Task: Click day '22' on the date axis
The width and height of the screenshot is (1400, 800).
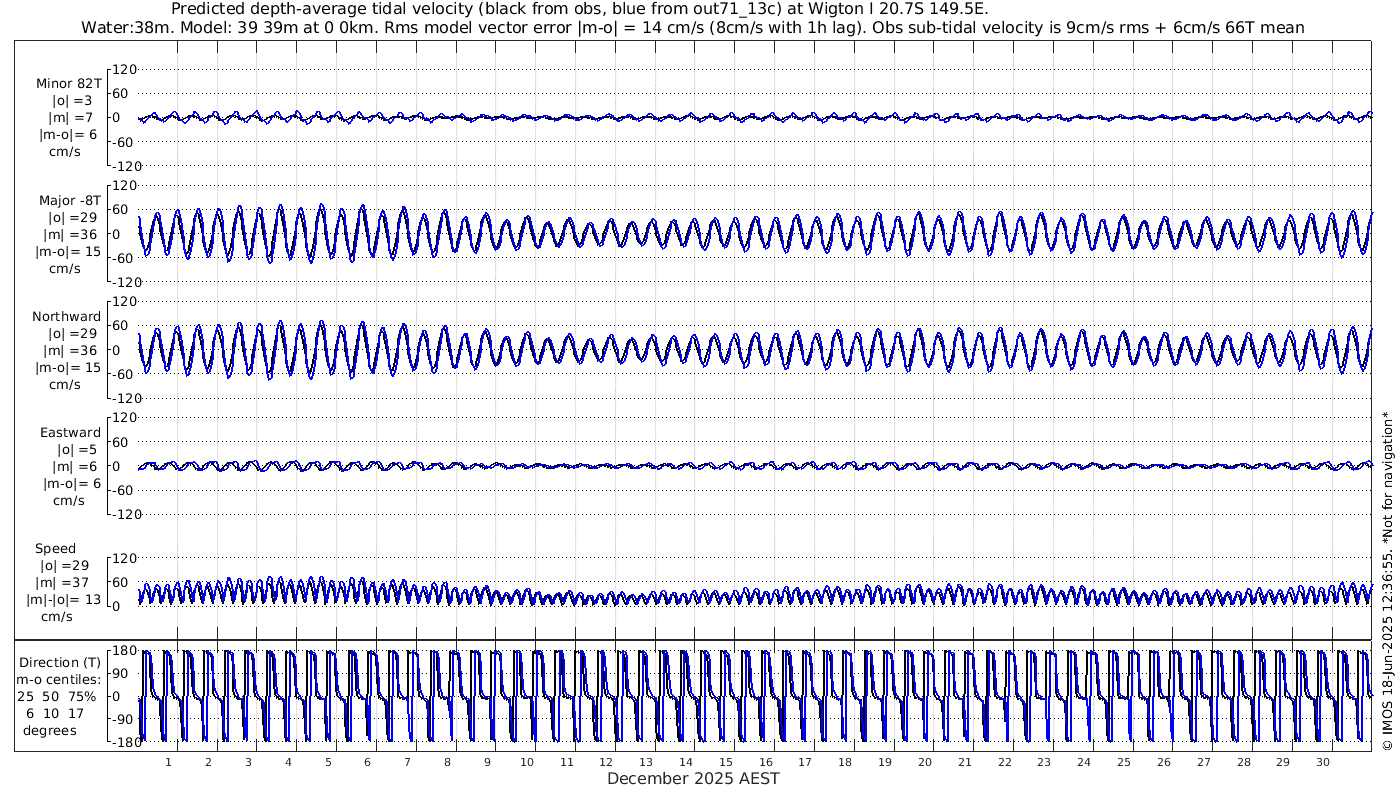Action: [x=1004, y=762]
